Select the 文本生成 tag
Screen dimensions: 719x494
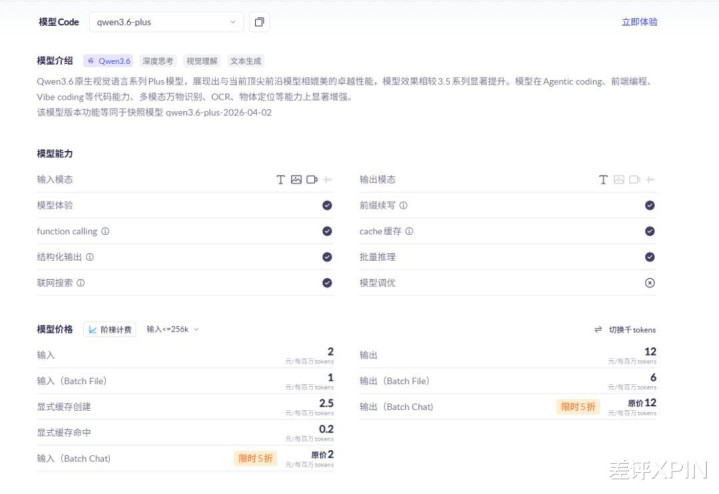[x=245, y=61]
